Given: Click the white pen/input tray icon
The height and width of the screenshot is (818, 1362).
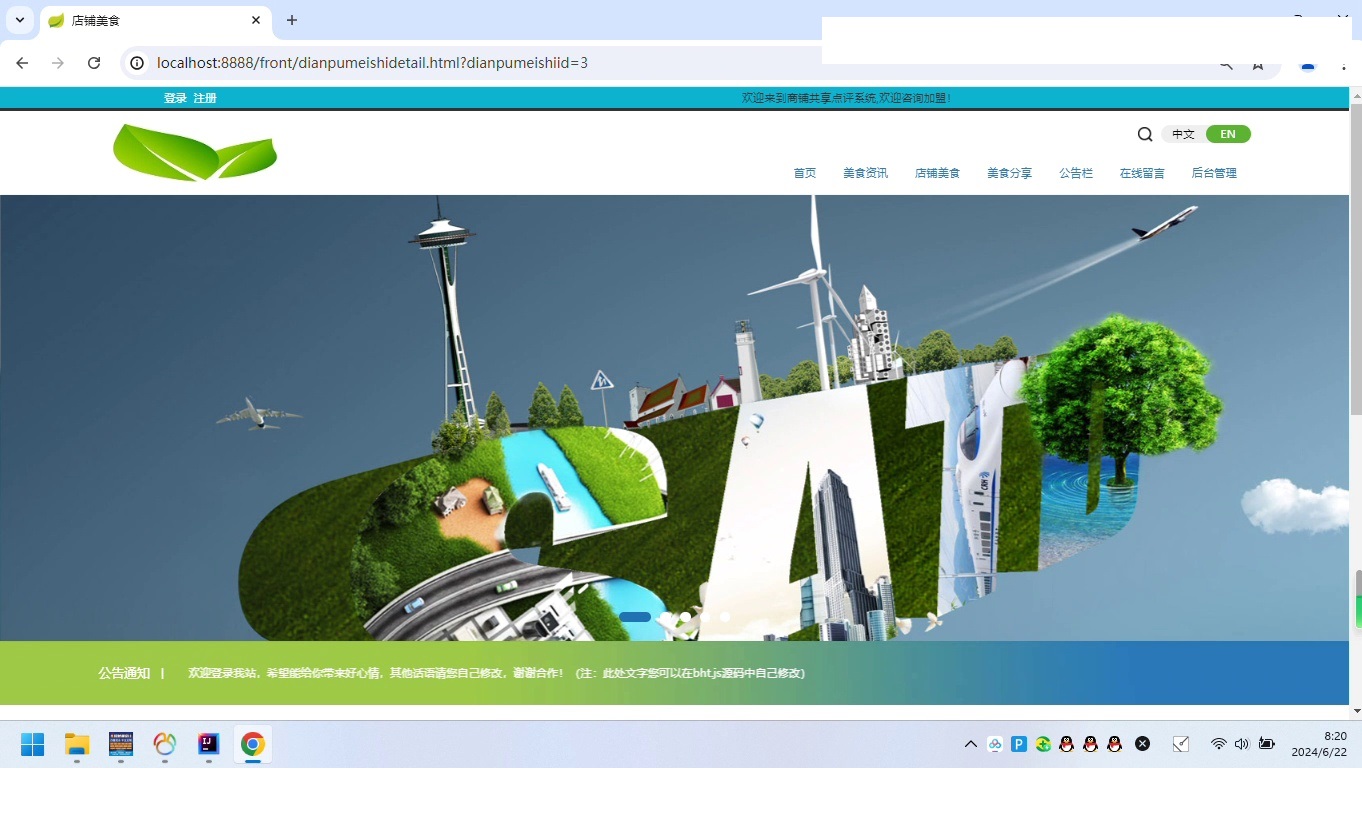Looking at the screenshot, I should click(x=1181, y=744).
